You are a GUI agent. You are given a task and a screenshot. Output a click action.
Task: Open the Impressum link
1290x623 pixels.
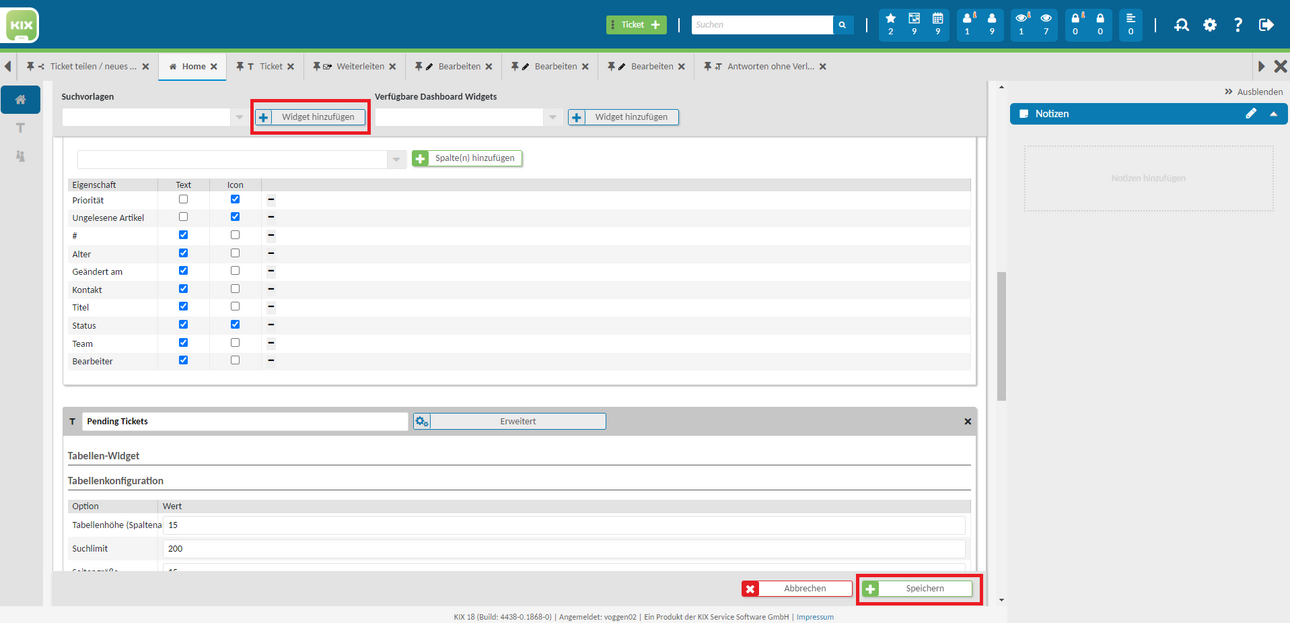pyautogui.click(x=815, y=617)
